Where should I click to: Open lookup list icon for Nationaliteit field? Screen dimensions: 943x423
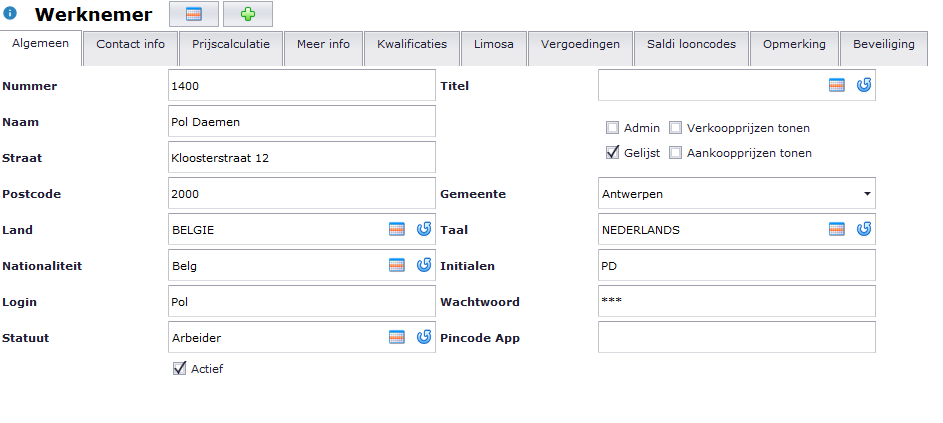(x=396, y=265)
